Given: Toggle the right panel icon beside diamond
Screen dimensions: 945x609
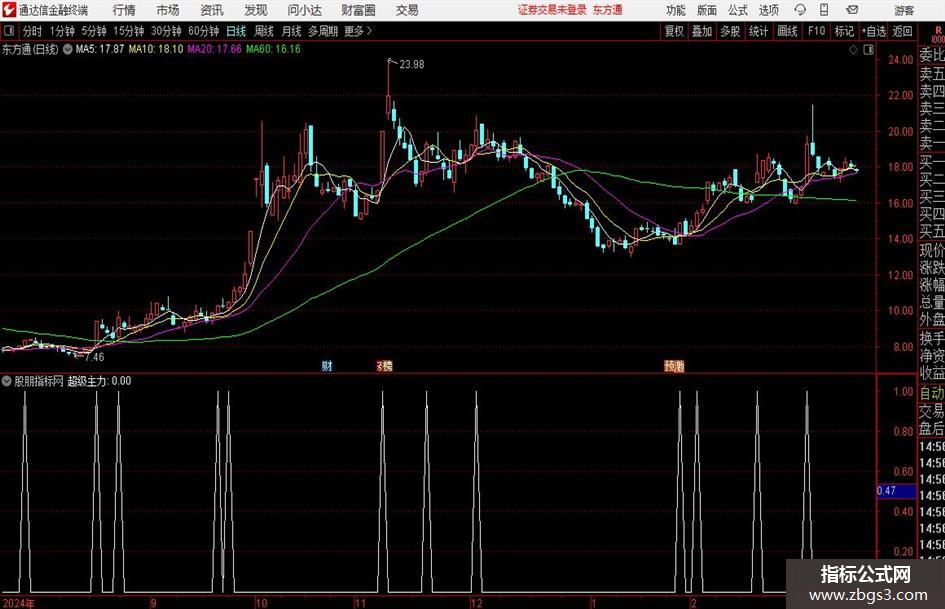Looking at the screenshot, I should tap(868, 49).
